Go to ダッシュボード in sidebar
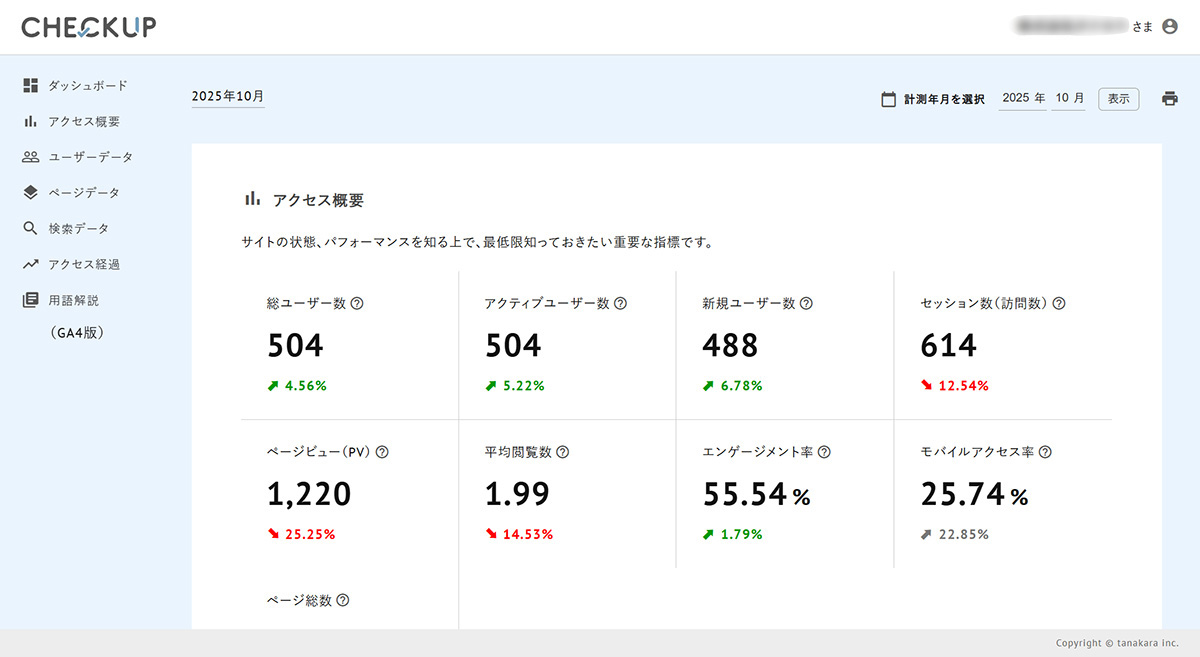The height and width of the screenshot is (657, 1200). [87, 86]
